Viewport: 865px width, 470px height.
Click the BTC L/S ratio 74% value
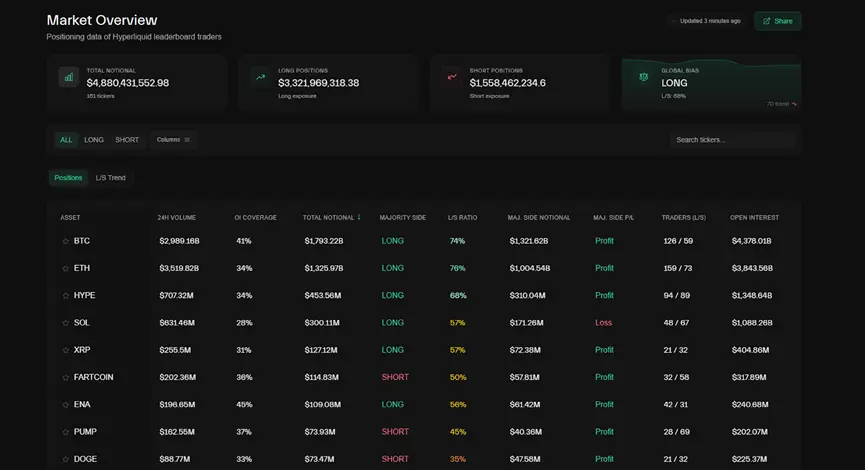coord(457,241)
